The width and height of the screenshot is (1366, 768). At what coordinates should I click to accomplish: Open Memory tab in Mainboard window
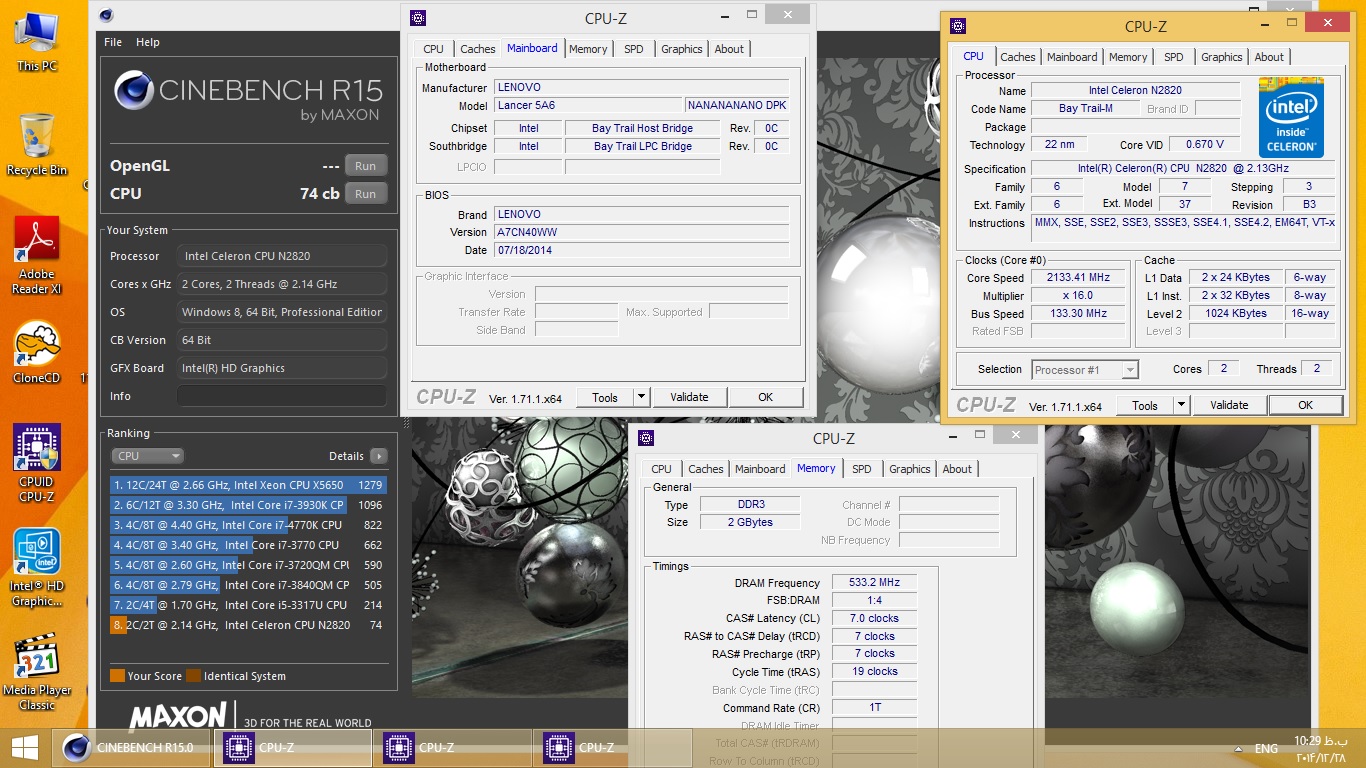(588, 49)
